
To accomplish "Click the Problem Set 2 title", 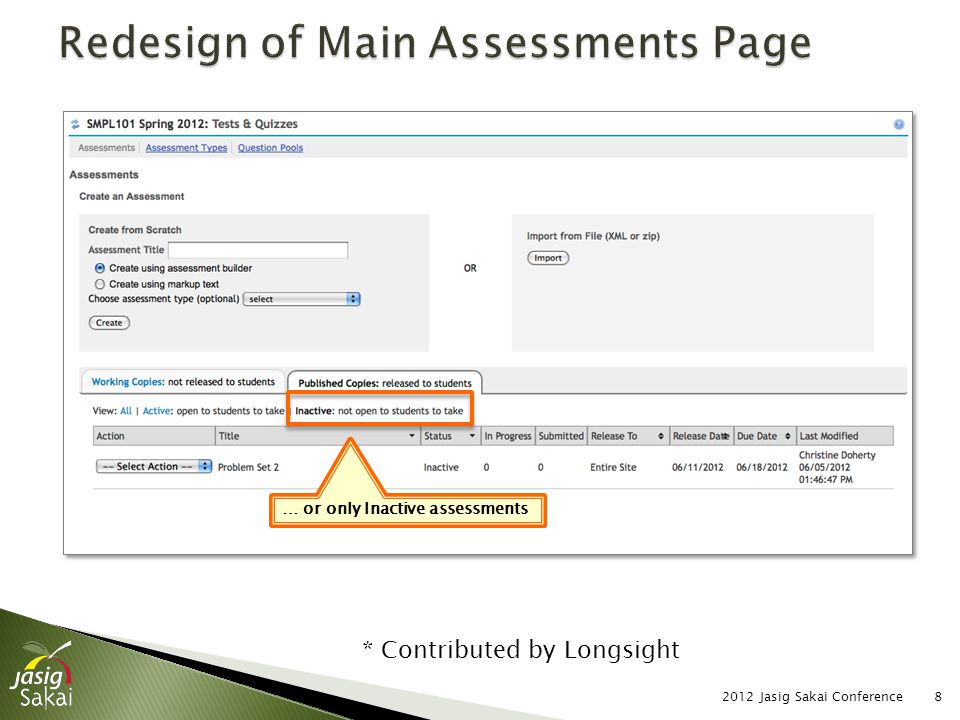I will (x=248, y=467).
